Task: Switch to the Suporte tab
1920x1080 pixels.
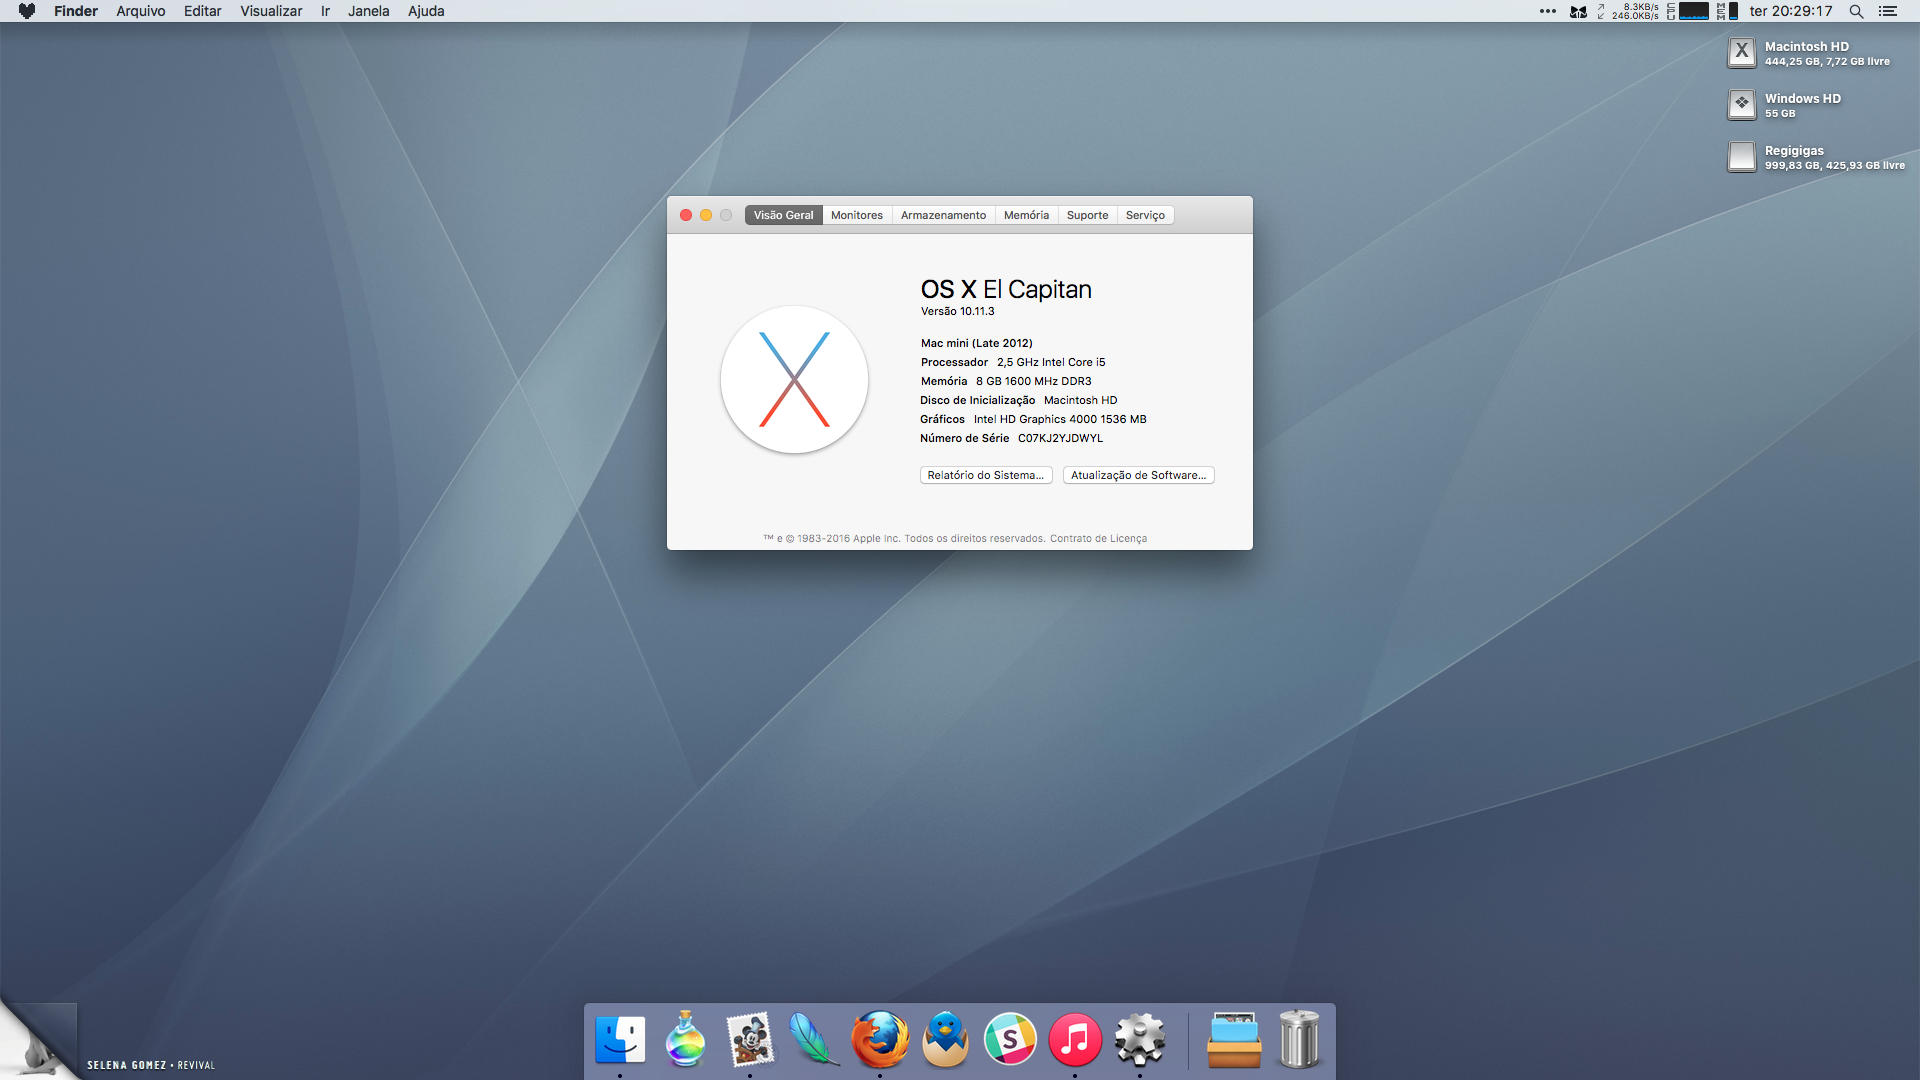Action: pos(1087,215)
